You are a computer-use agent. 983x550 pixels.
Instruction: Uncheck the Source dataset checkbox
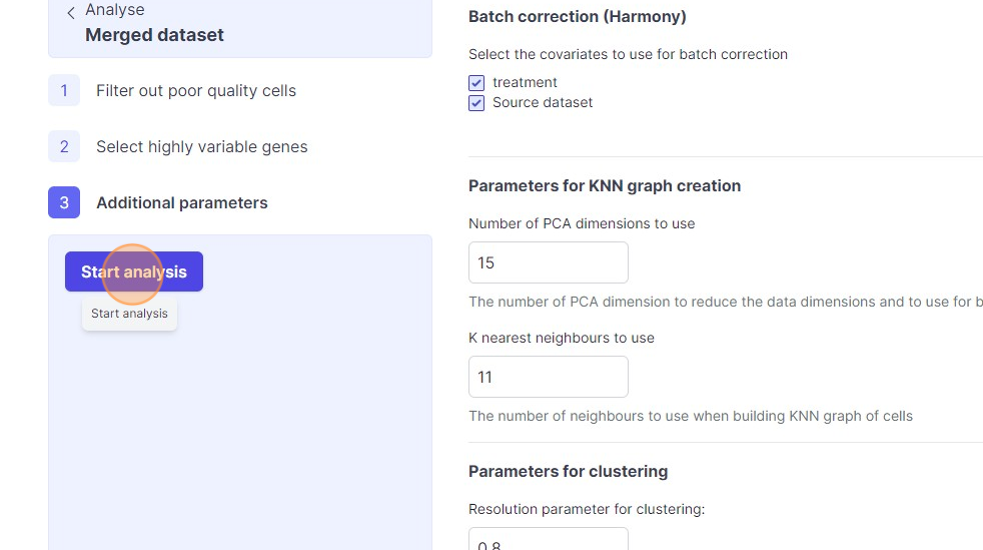pyautogui.click(x=476, y=103)
